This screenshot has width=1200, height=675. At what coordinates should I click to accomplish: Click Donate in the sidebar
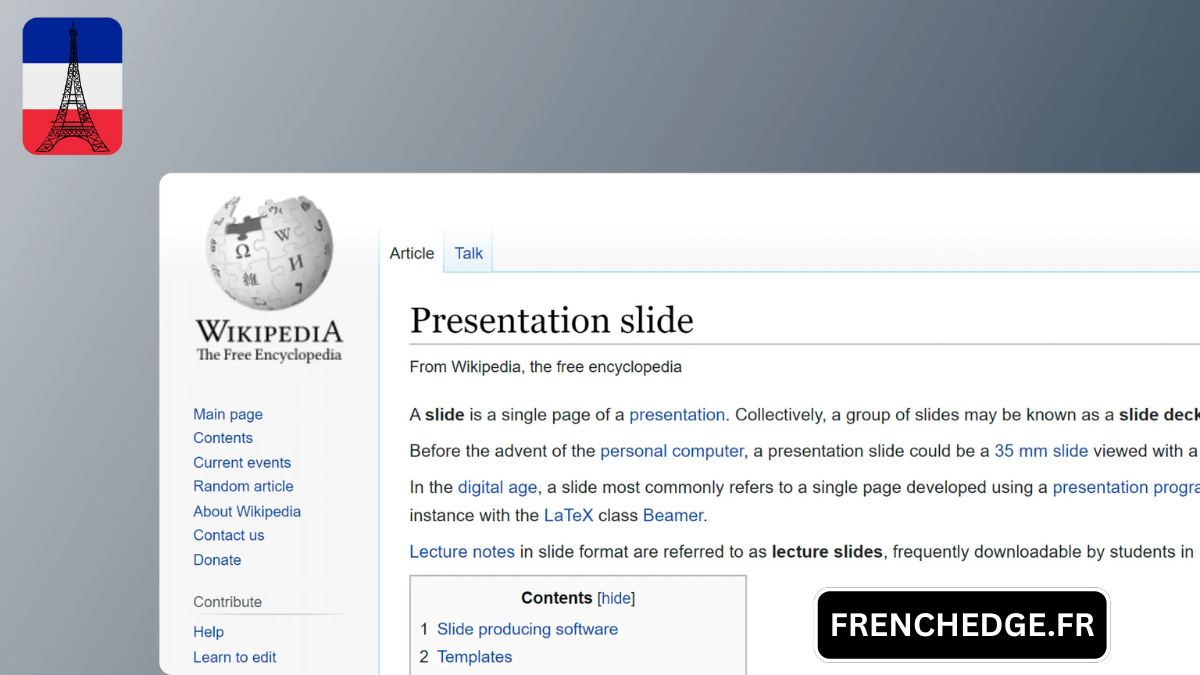217,560
